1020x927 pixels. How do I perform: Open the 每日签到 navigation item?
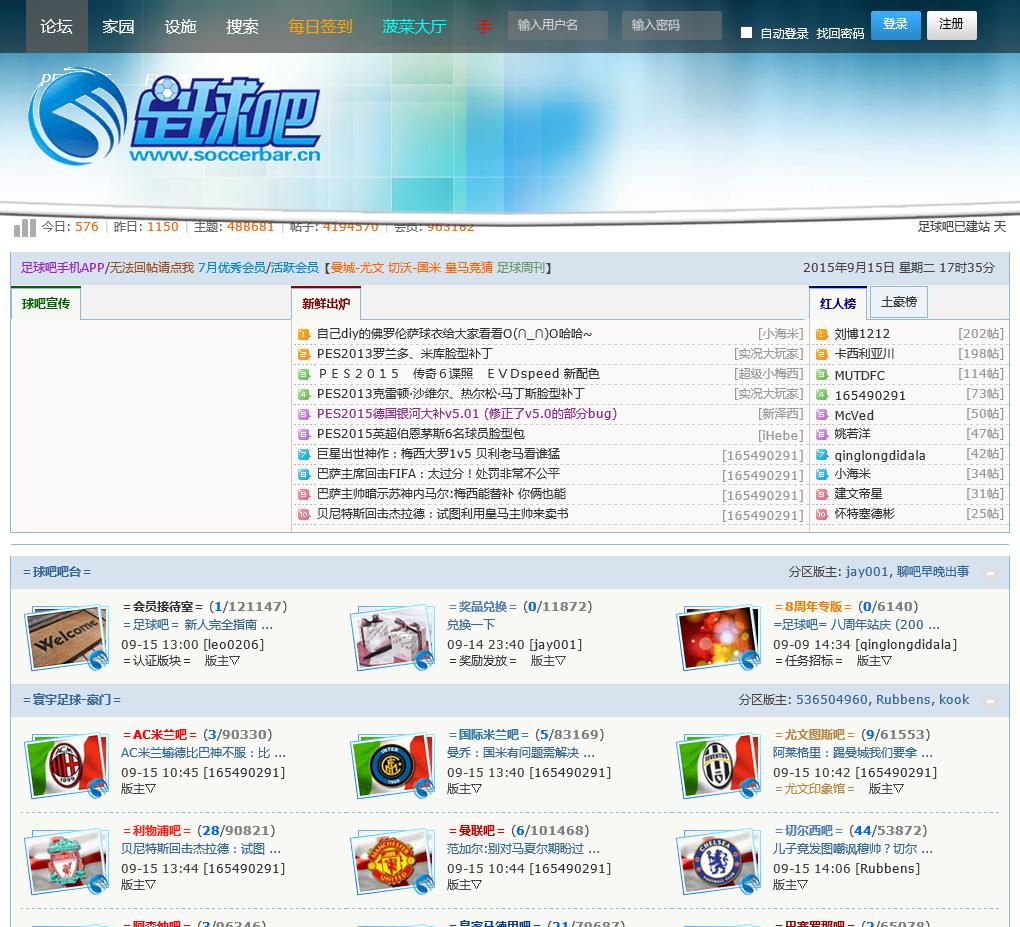[x=320, y=27]
